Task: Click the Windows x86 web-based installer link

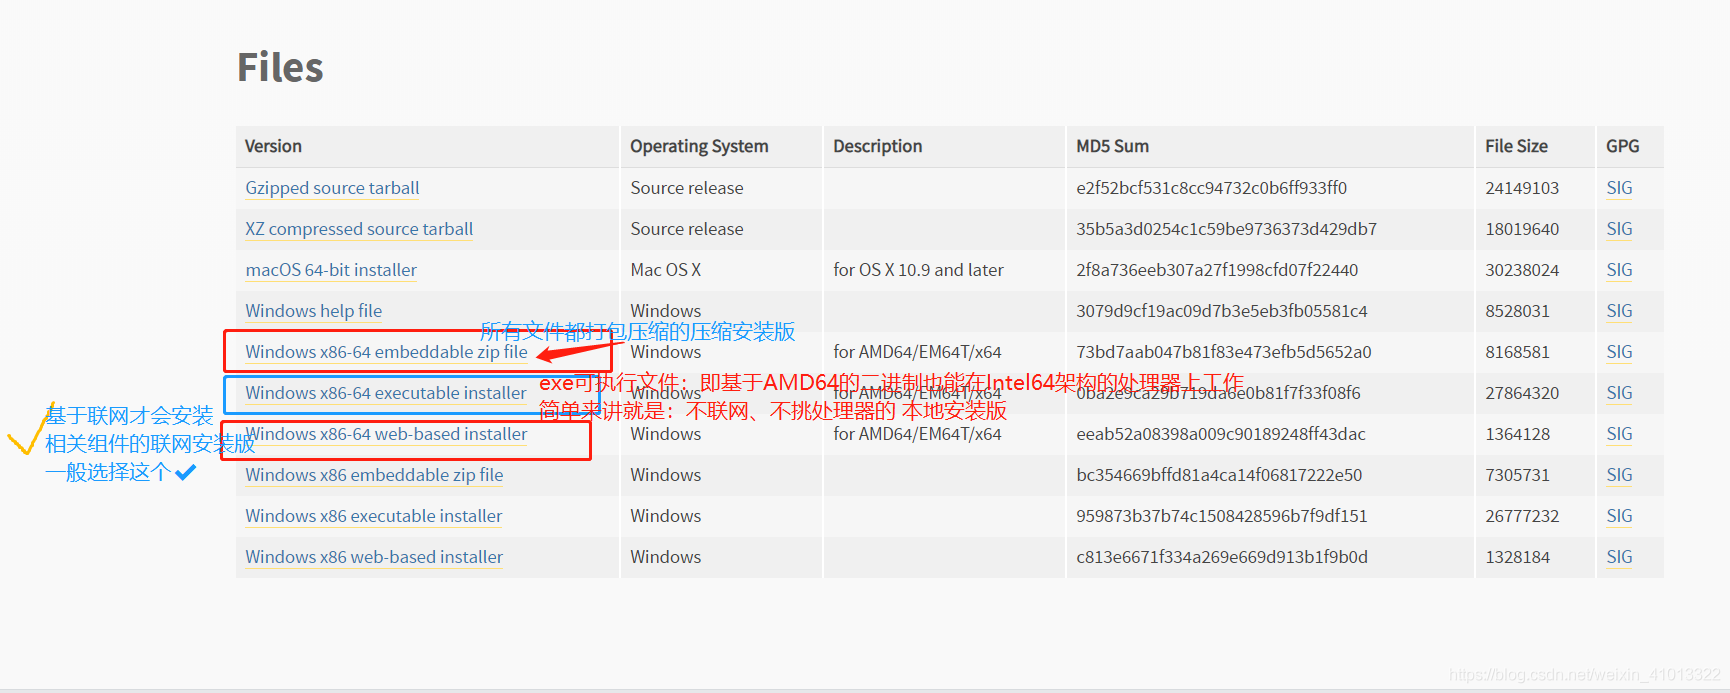Action: [374, 557]
